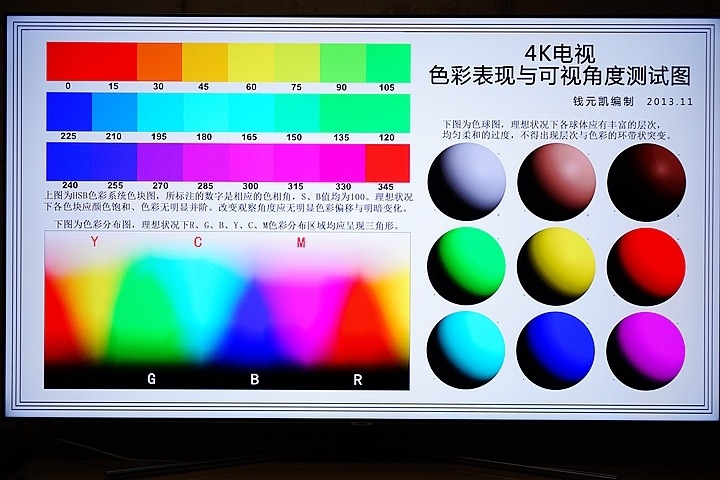Select the green color block labeled 105

pyautogui.click(x=388, y=63)
